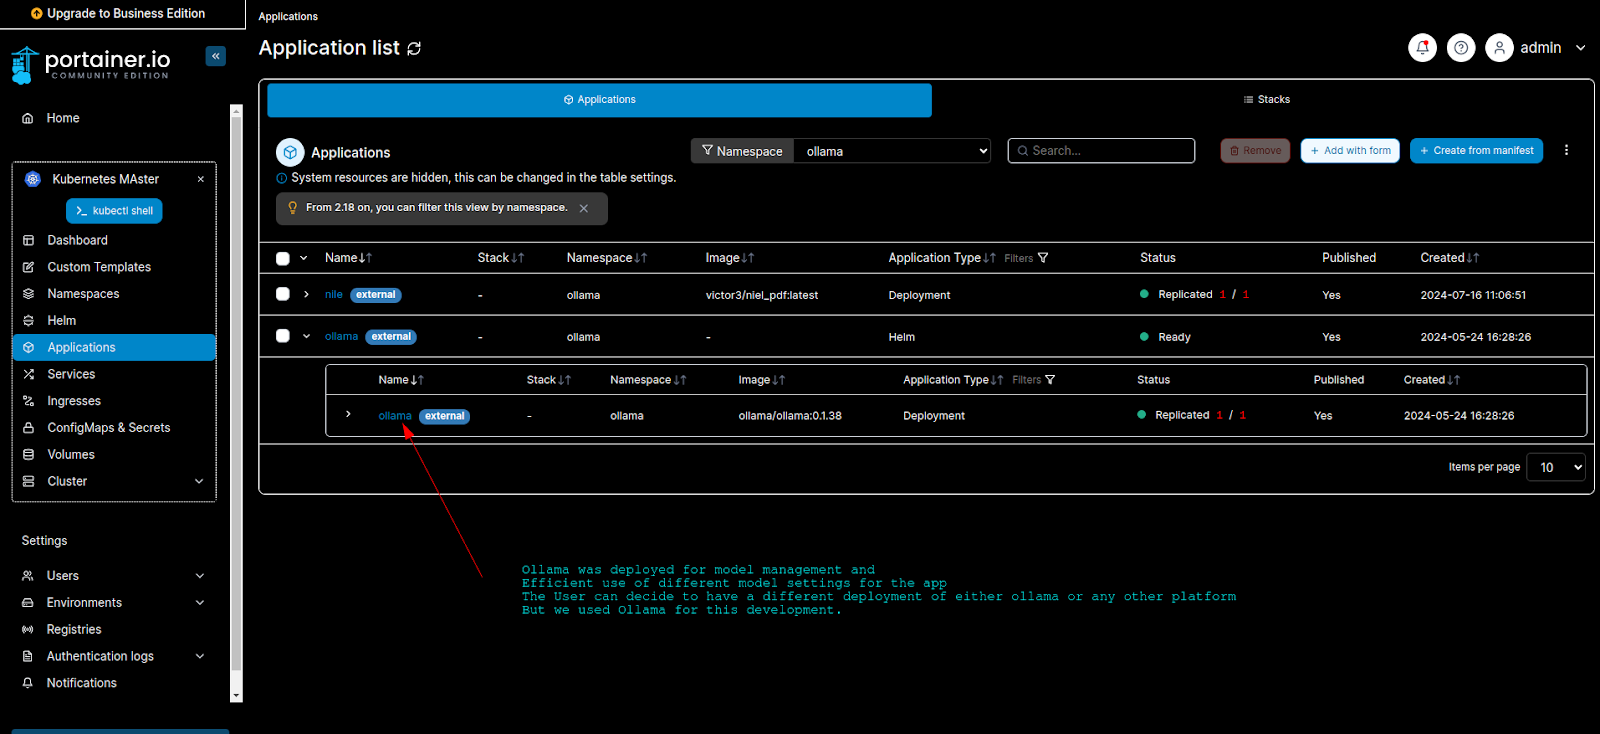The height and width of the screenshot is (734, 1600).
Task: Switch to the Applications tab
Action: point(600,100)
